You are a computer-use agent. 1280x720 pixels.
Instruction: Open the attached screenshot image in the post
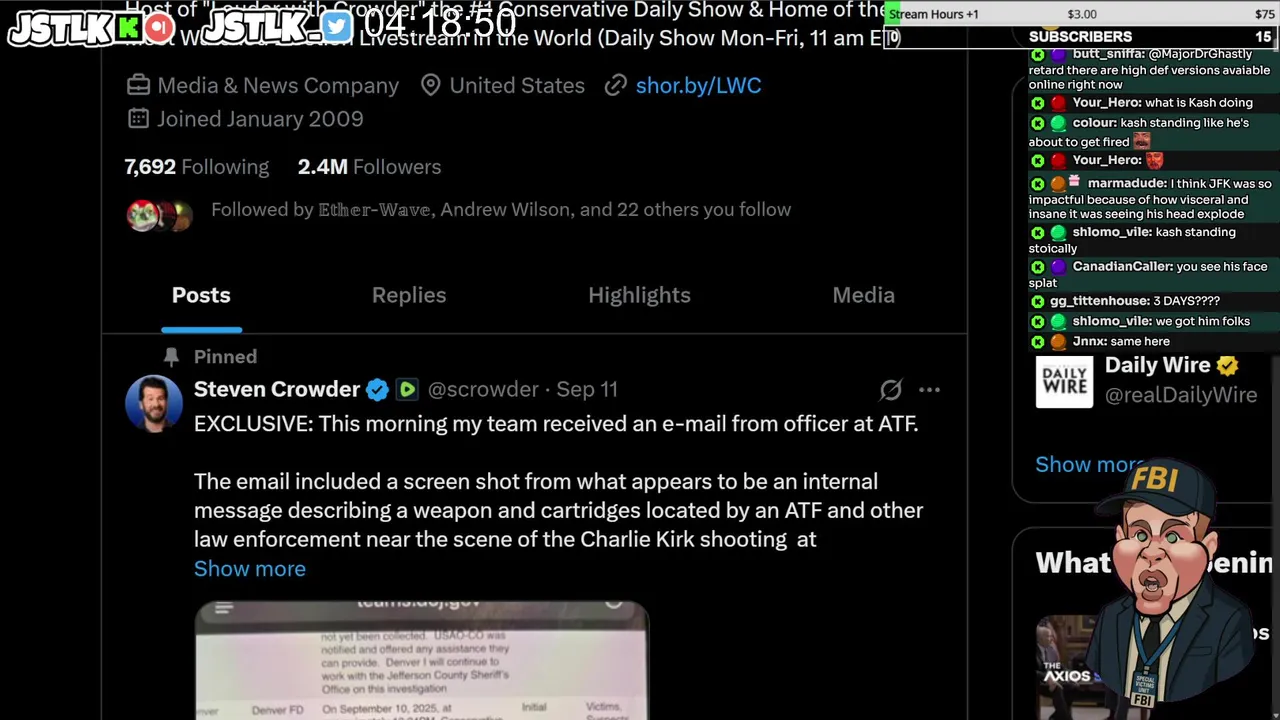pos(422,660)
